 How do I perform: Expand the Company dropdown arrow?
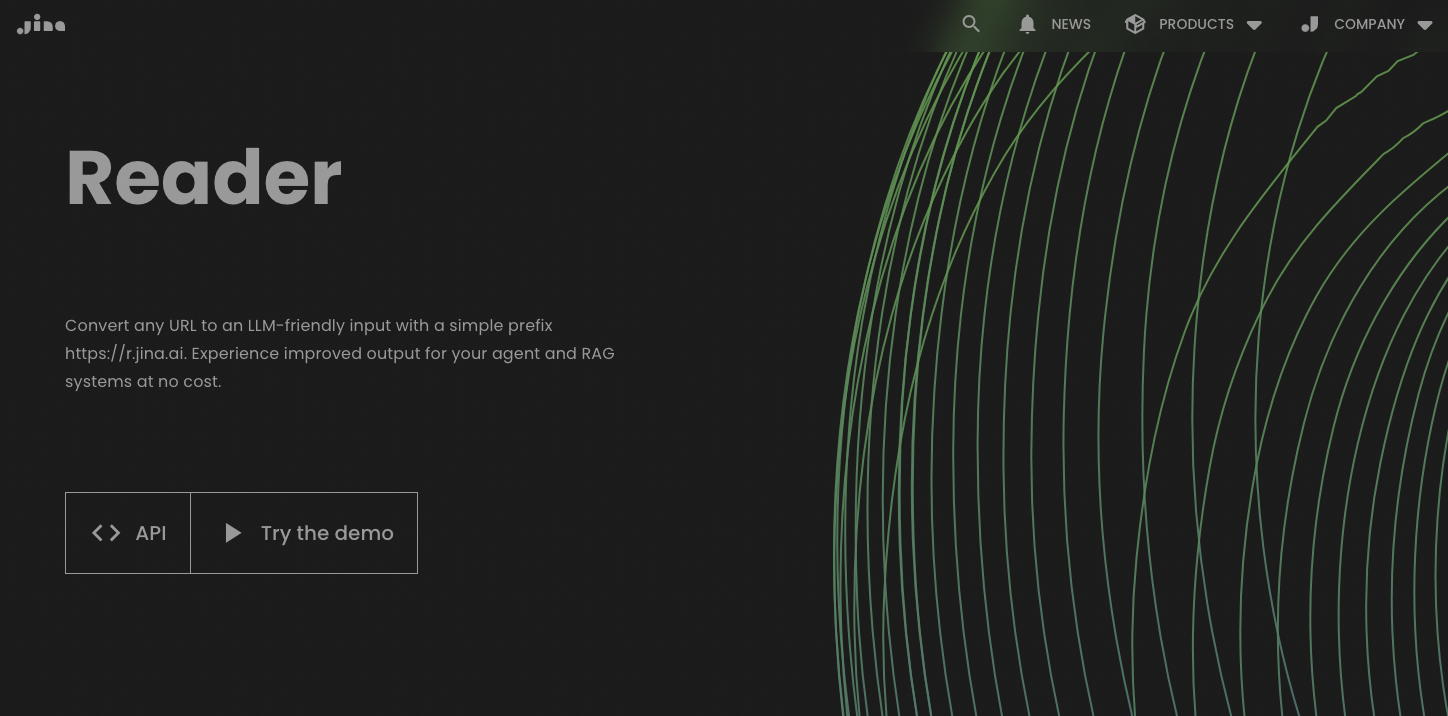tap(1425, 25)
